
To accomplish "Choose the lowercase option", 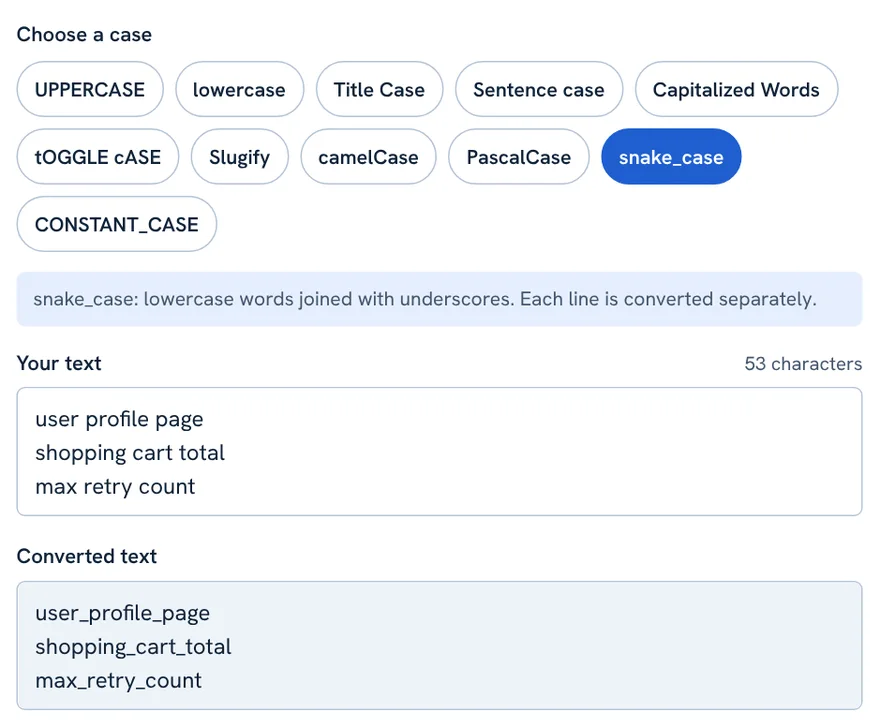I will pyautogui.click(x=239, y=89).
